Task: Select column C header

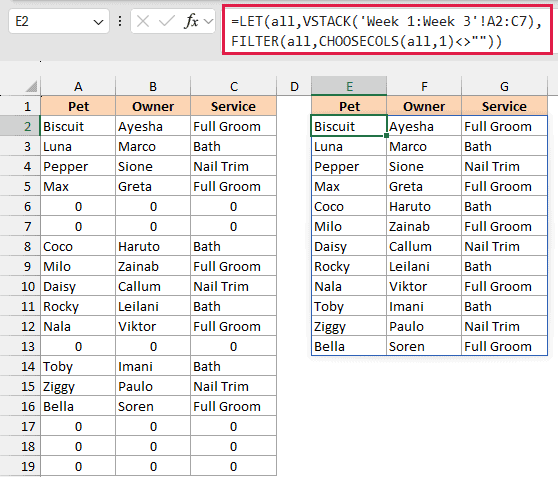Action: pos(233,87)
